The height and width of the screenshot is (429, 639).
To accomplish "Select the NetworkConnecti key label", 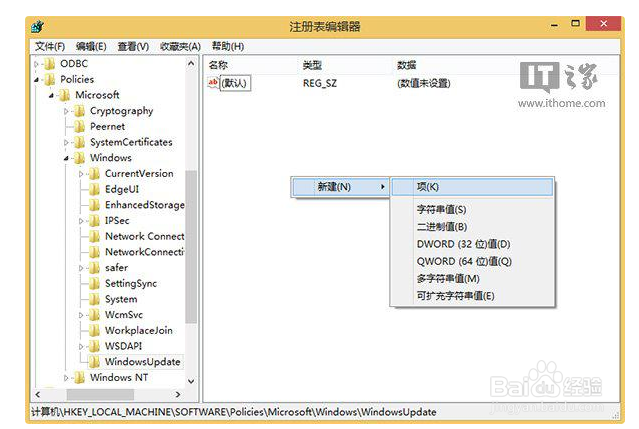I will (x=145, y=252).
